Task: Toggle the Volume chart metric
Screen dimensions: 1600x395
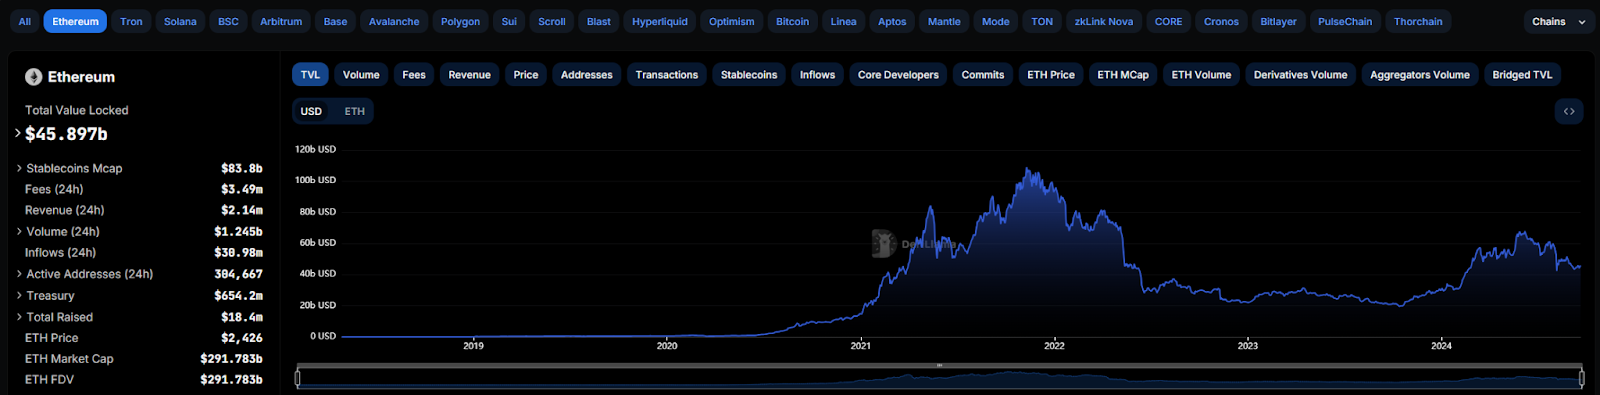Action: coord(361,75)
